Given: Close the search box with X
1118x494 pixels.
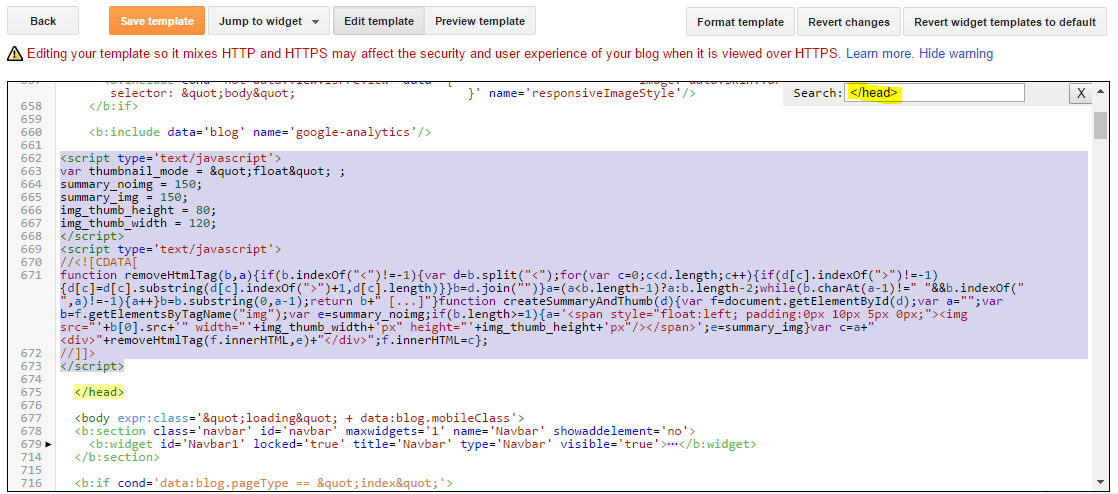Looking at the screenshot, I should [1080, 93].
